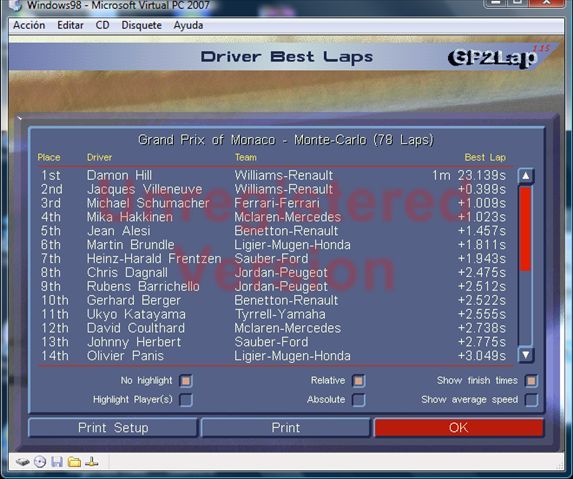Click the hard disk icon in status bar

23,462
